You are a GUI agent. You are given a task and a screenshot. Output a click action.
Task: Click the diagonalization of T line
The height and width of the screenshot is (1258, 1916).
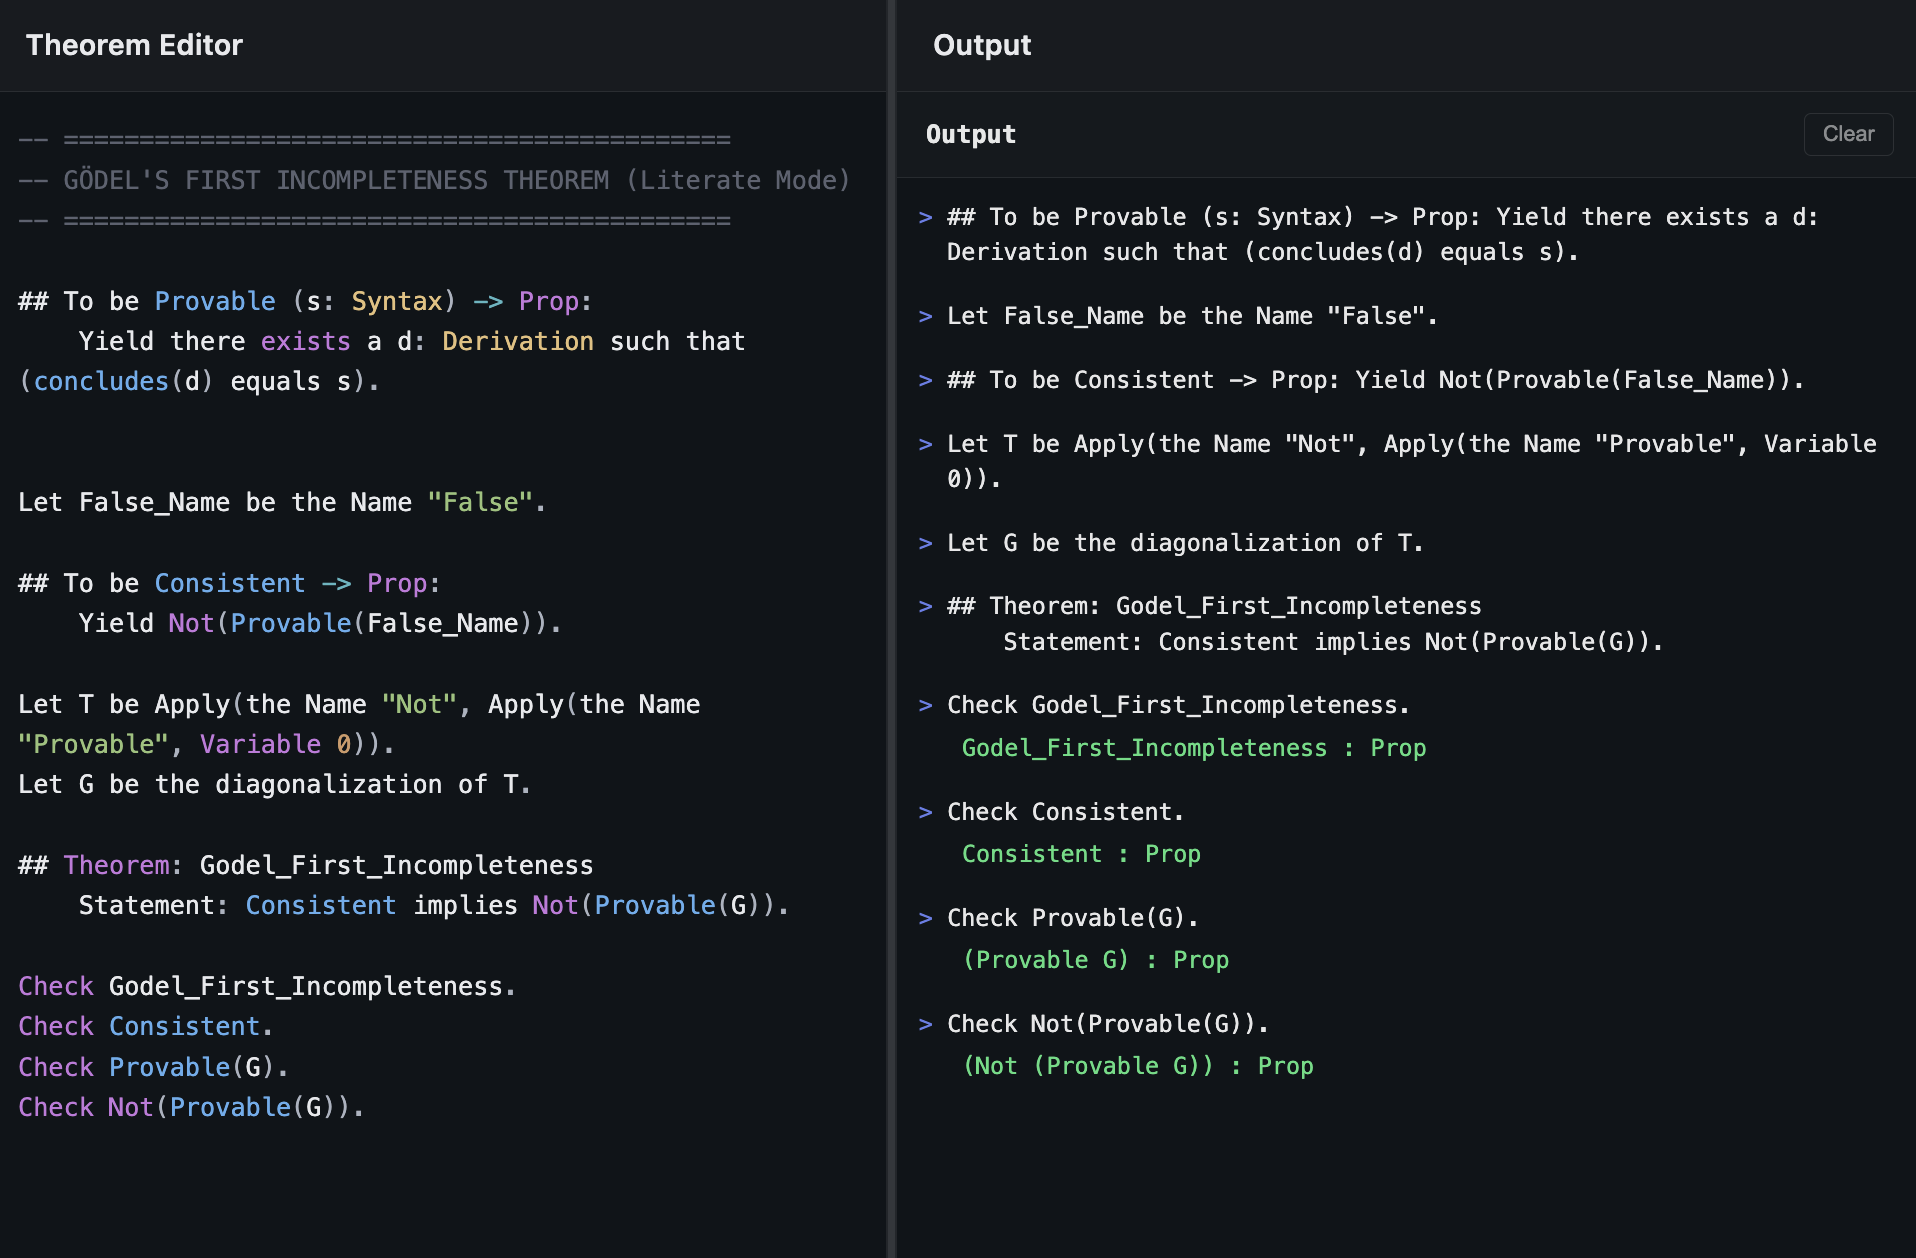pyautogui.click(x=274, y=784)
